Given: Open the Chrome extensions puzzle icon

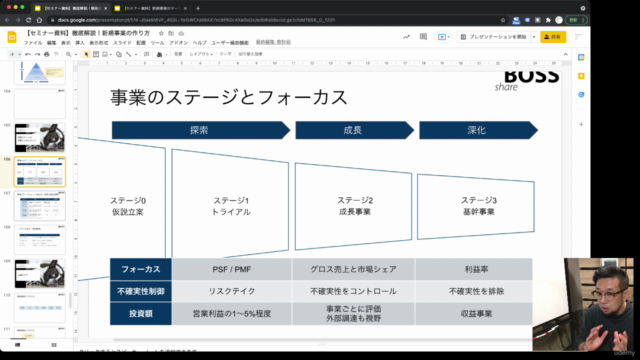Looking at the screenshot, I should coord(548,20).
